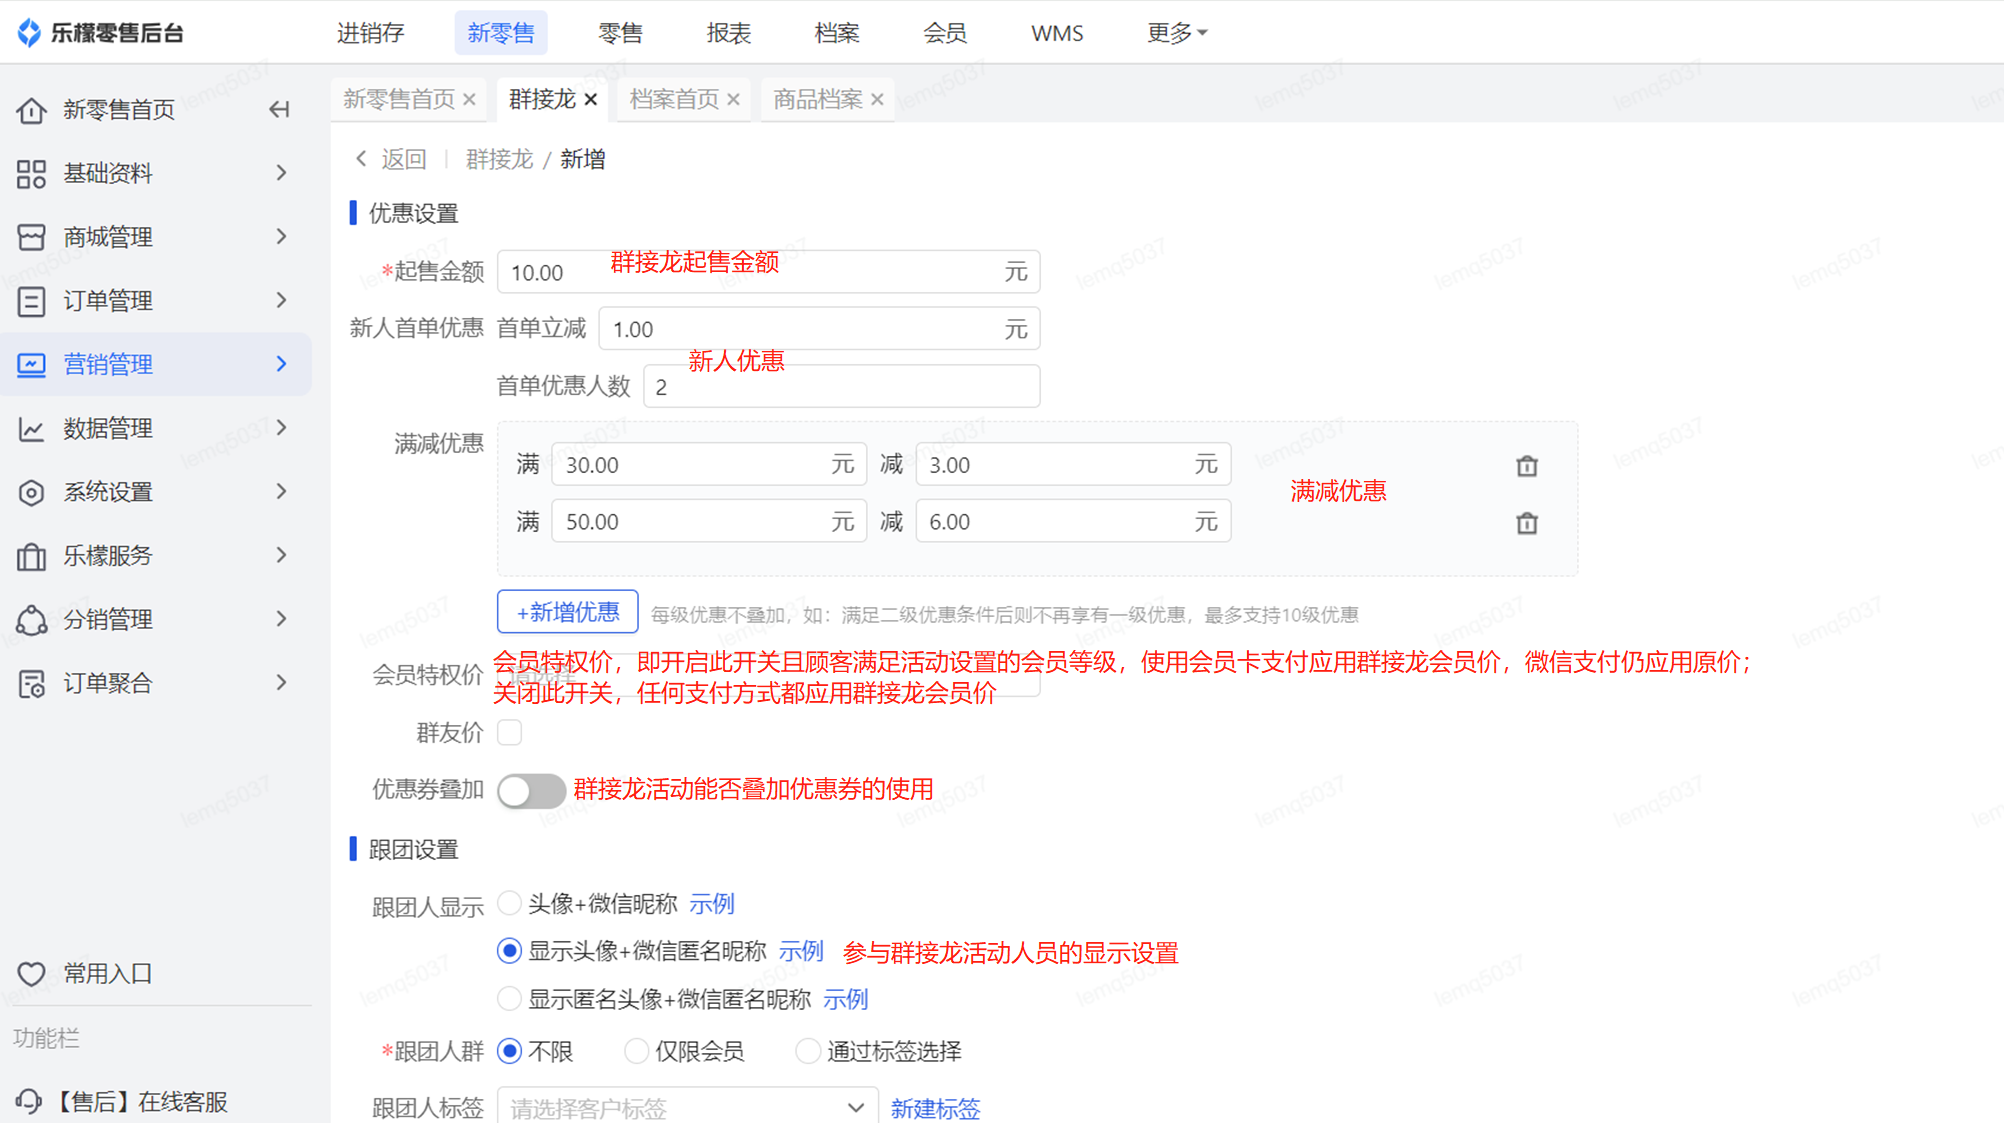Expand 基础资料 submenu chevron
2004x1131 pixels.
click(281, 173)
